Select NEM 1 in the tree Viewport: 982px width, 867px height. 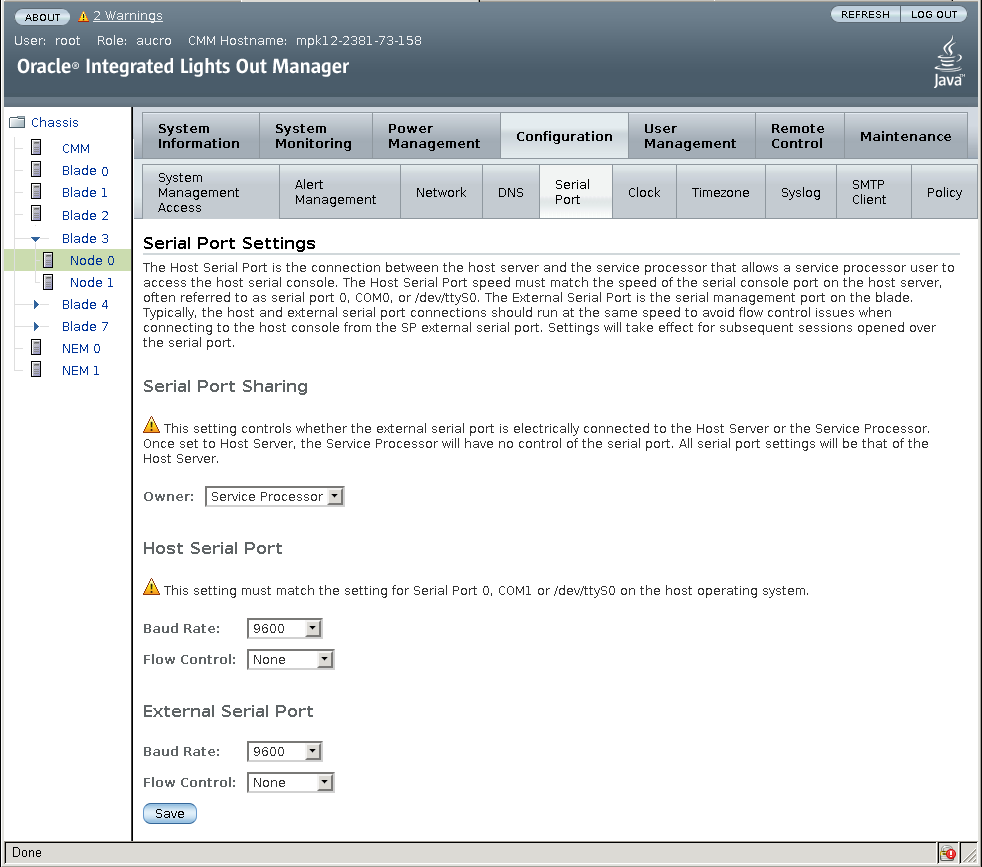[x=80, y=370]
